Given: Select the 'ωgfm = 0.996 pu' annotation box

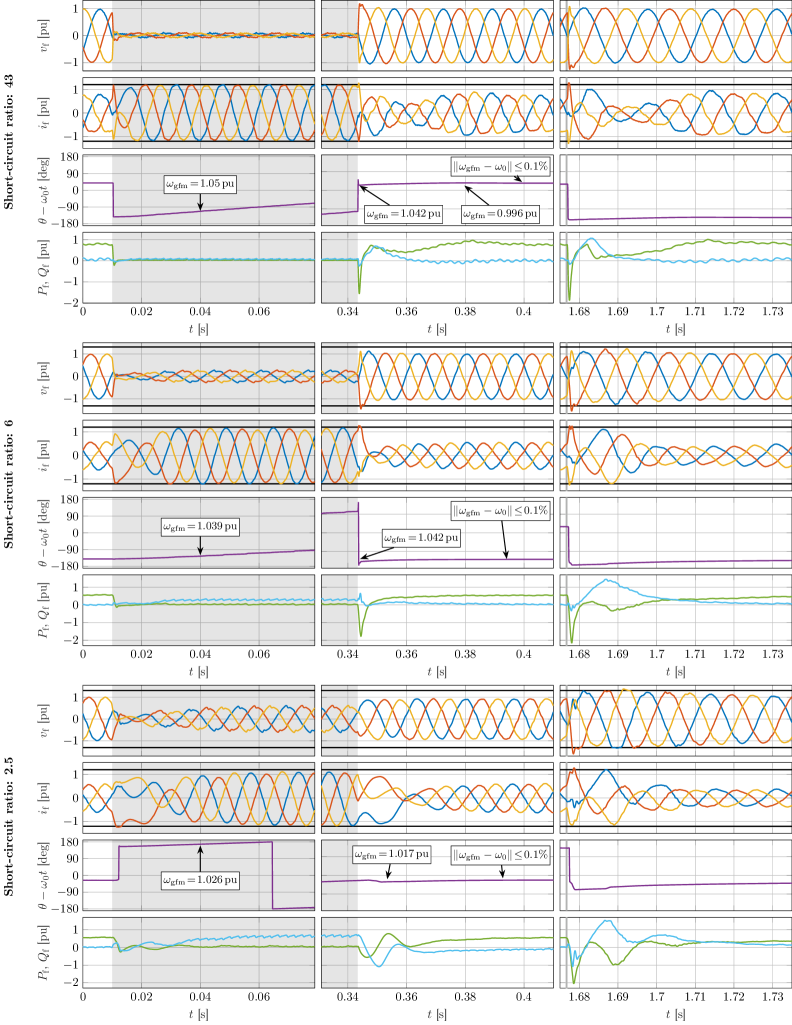Looking at the screenshot, I should [500, 214].
